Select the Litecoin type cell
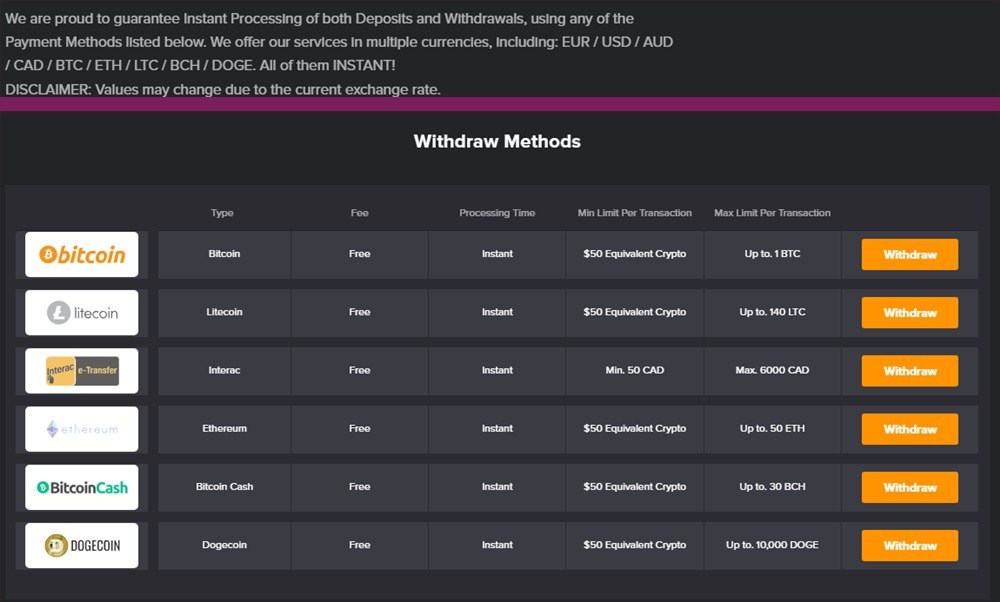Viewport: 1000px width, 602px height. pyautogui.click(x=224, y=312)
